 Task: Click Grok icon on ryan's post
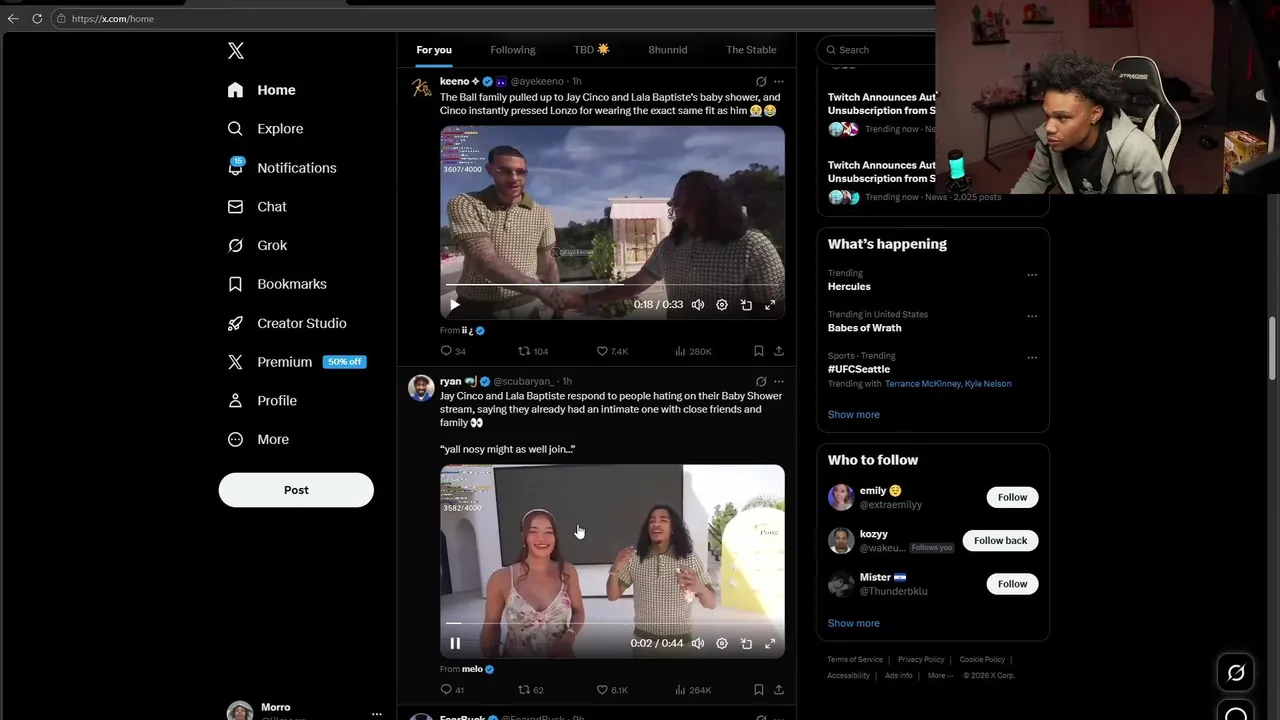761,382
